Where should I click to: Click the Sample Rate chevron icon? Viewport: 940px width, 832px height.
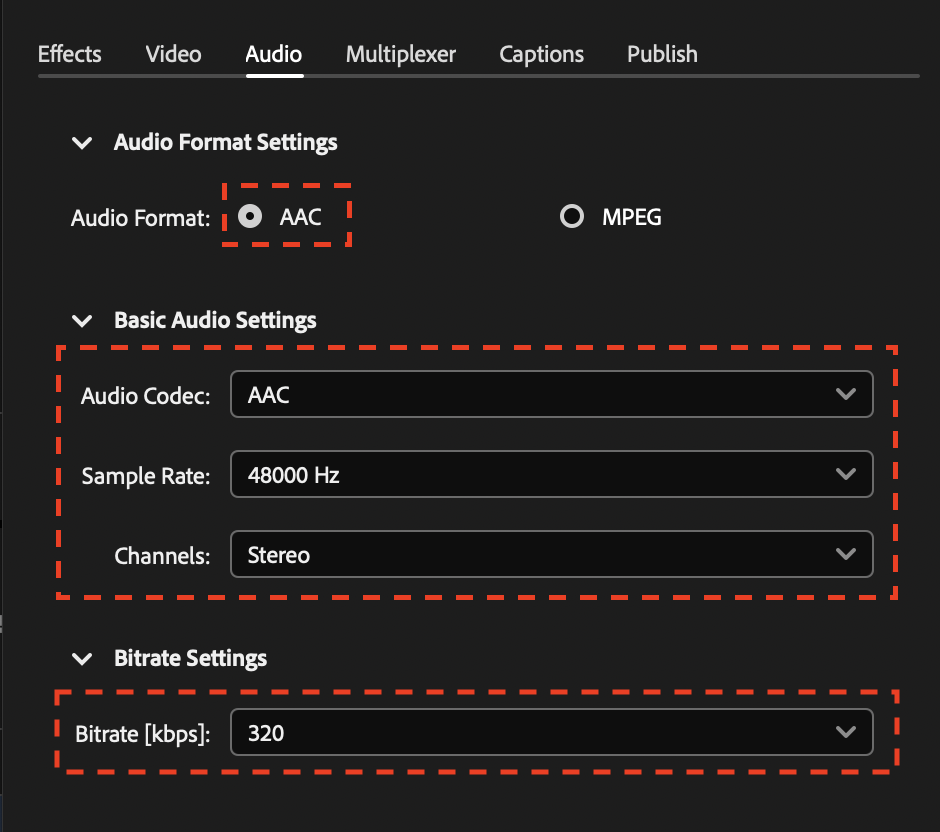click(x=846, y=474)
